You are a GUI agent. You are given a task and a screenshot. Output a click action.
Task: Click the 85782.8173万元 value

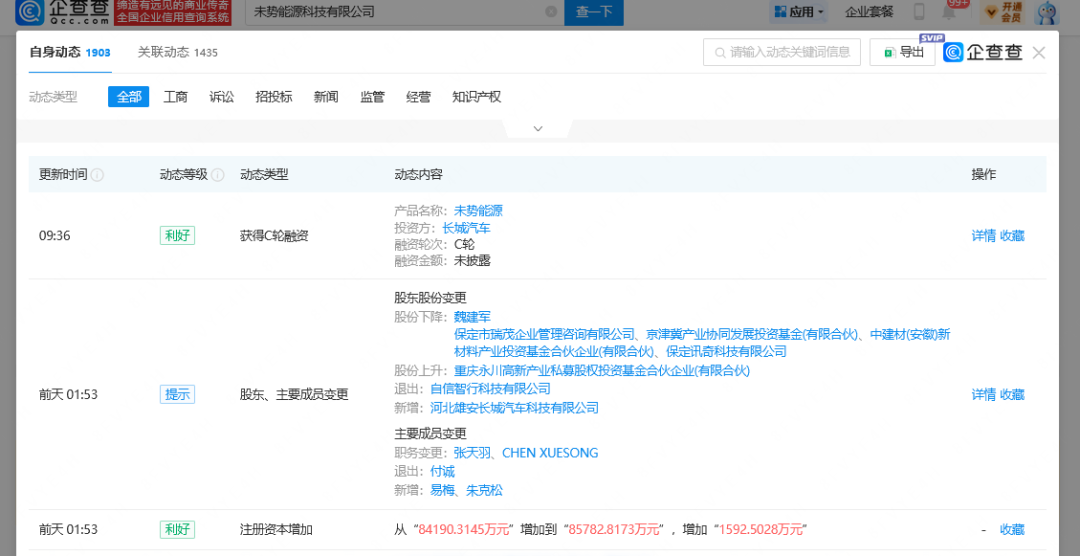[x=616, y=530]
